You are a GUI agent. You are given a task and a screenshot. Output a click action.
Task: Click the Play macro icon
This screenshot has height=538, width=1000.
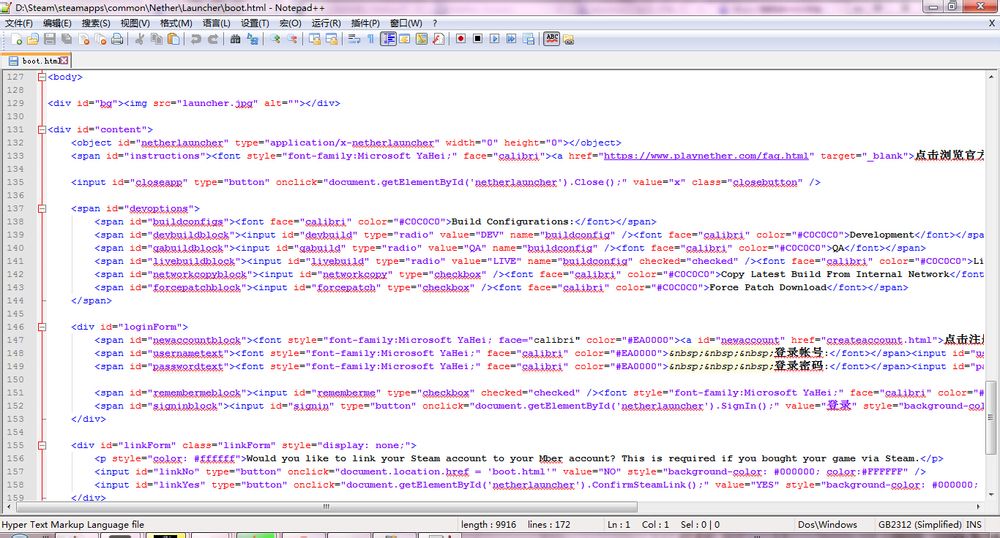pyautogui.click(x=495, y=40)
